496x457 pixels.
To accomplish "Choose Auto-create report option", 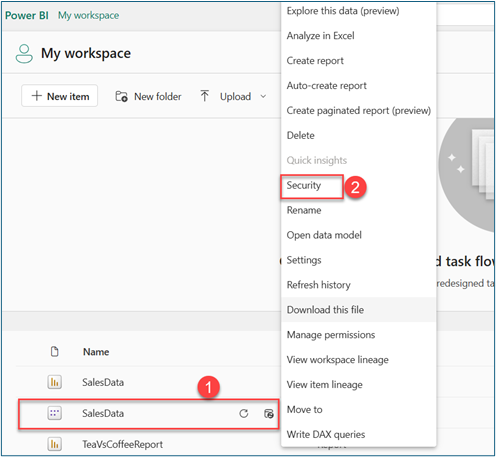I will 326,86.
